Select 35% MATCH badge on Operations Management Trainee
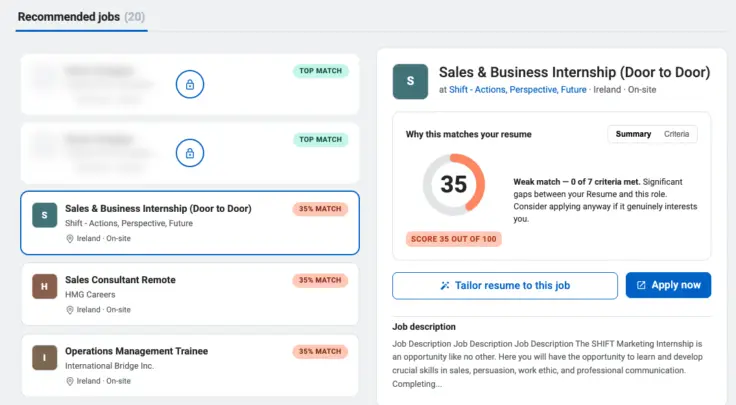This screenshot has width=736, height=405. pyautogui.click(x=320, y=352)
